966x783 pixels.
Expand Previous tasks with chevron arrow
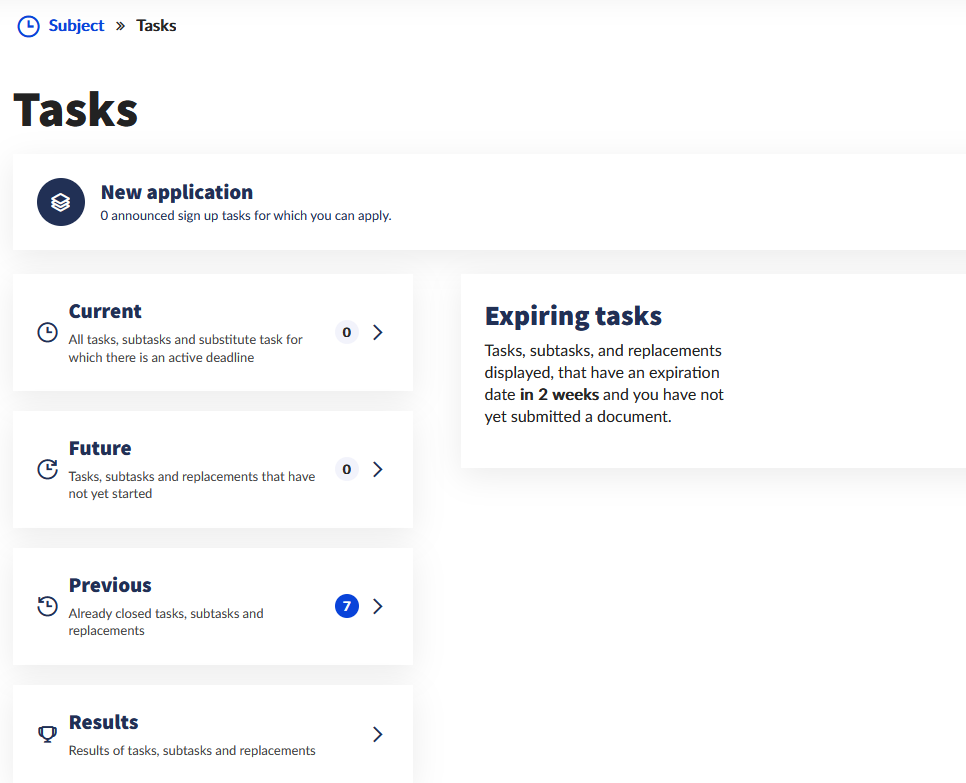tap(378, 606)
